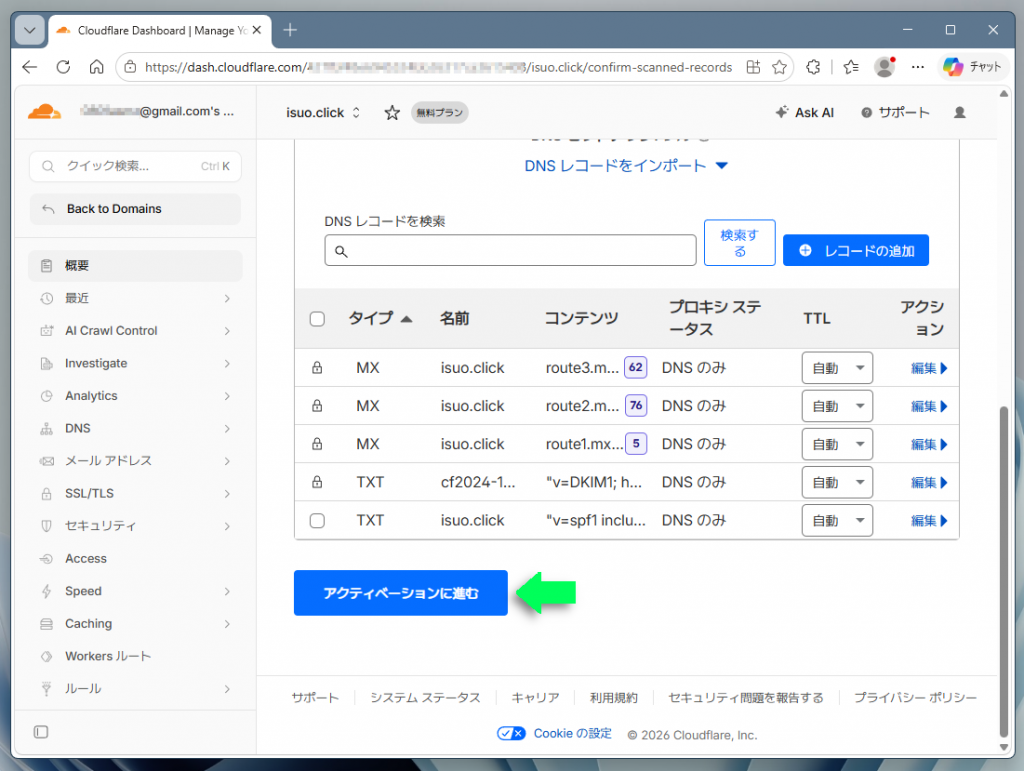Open TTL dropdown for route1 MX record
The image size is (1024, 771).
pyautogui.click(x=837, y=444)
